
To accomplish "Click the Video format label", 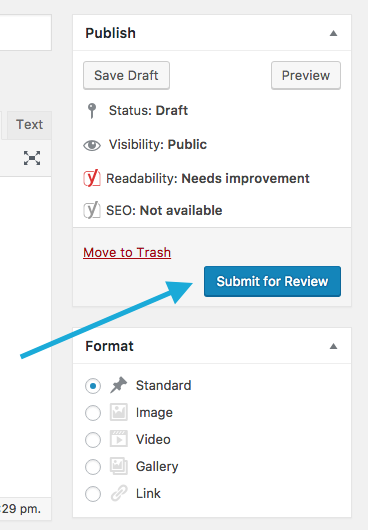I will (x=153, y=439).
